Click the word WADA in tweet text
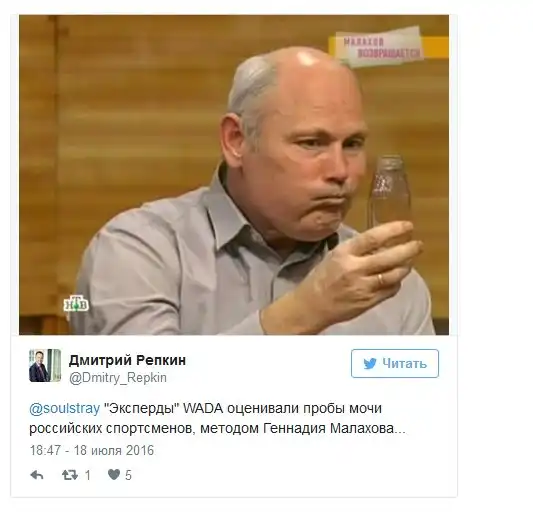533x512 pixels. pos(203,408)
